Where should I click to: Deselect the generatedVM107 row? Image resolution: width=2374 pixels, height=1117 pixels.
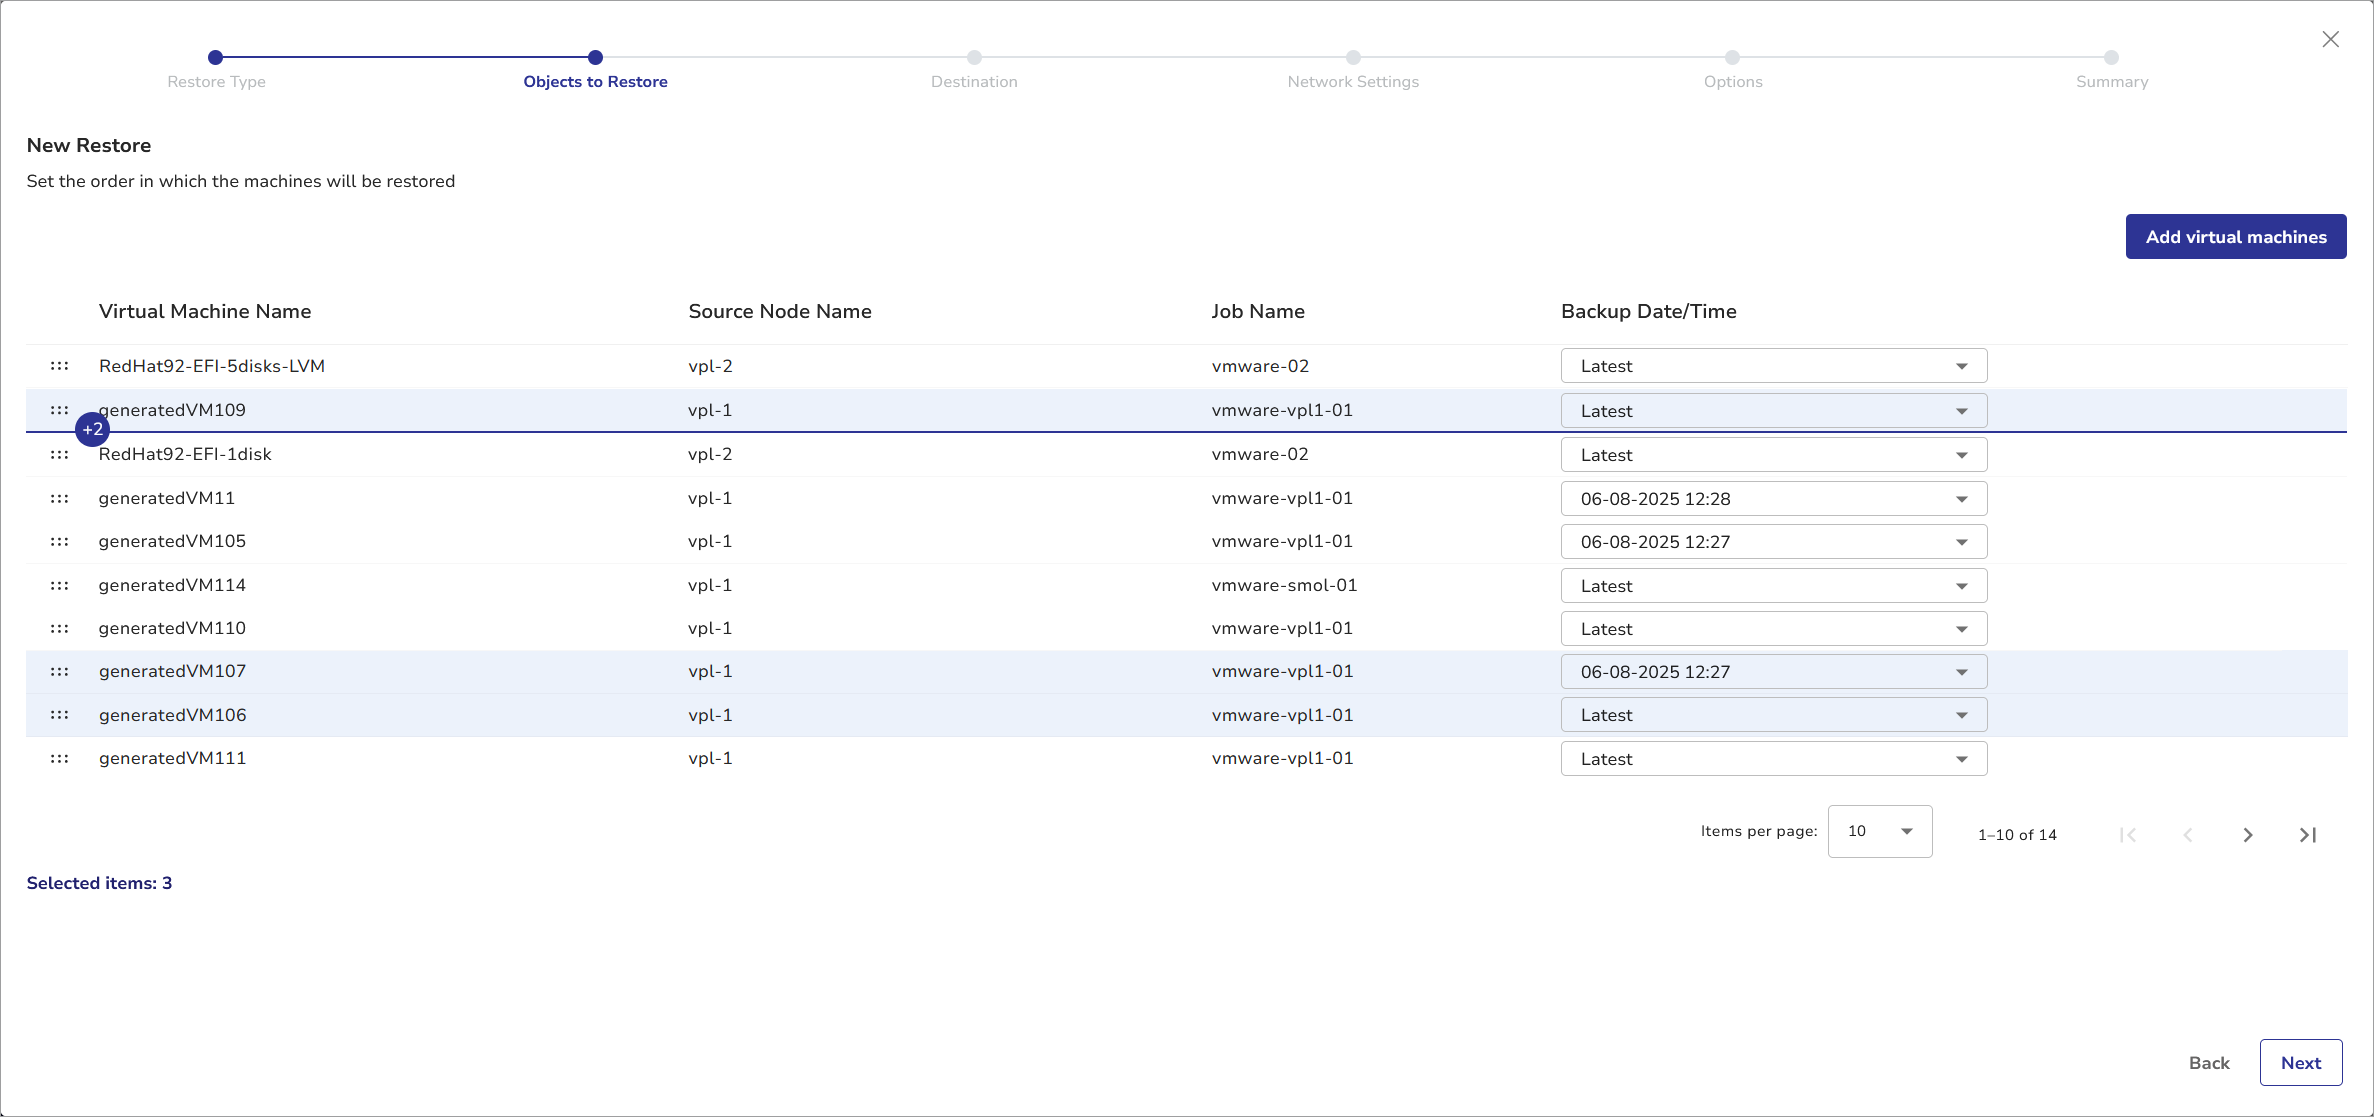click(x=172, y=671)
